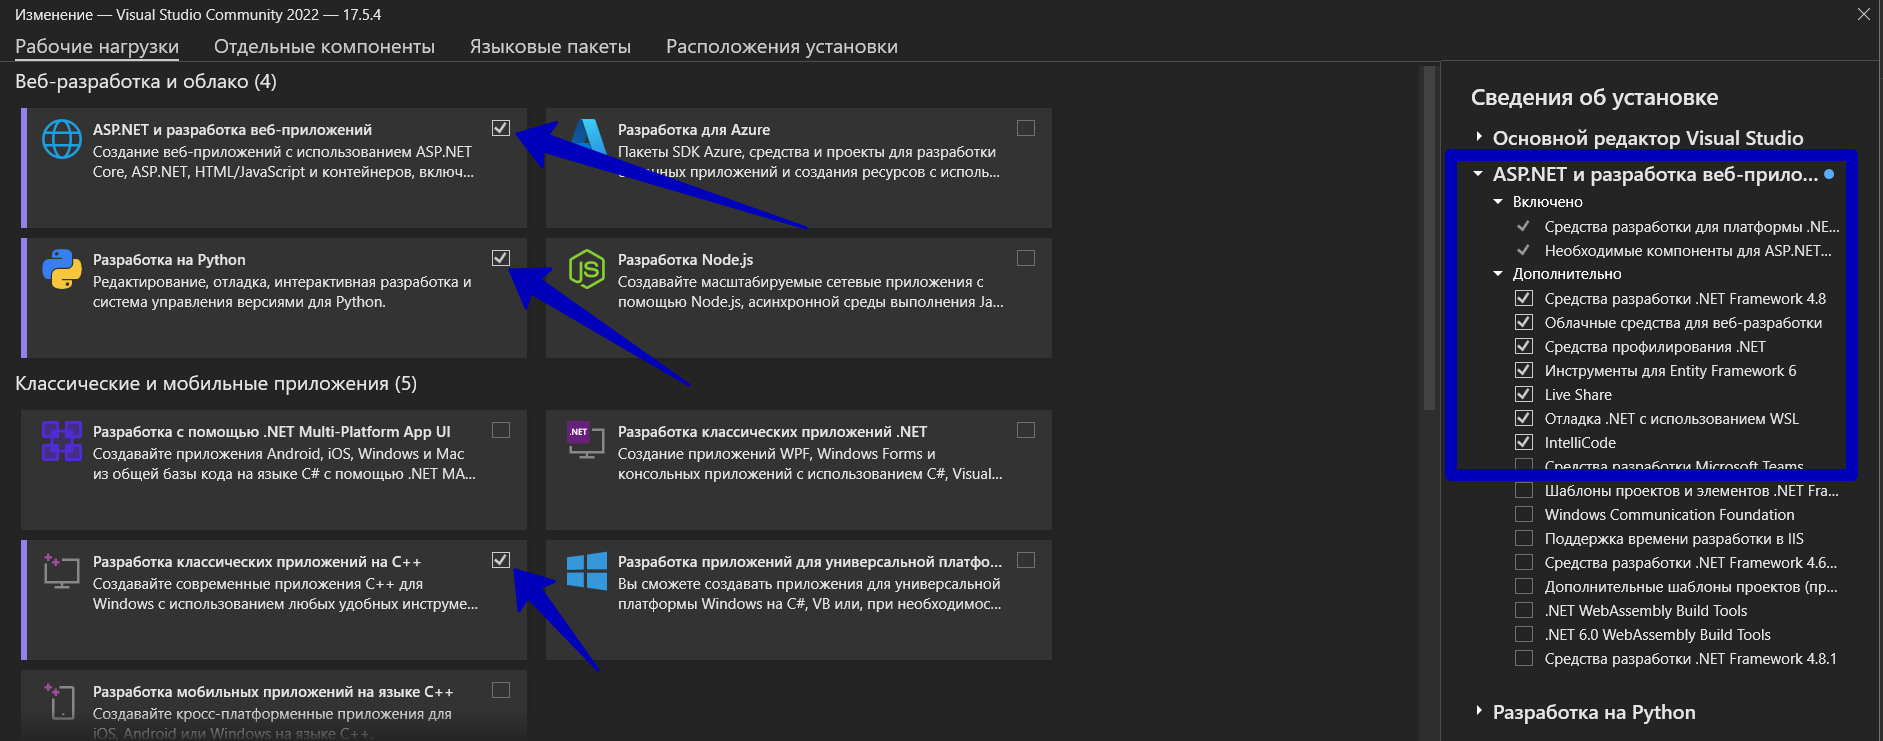Check Windows Communication Foundation component
1883x741 pixels.
click(1524, 514)
